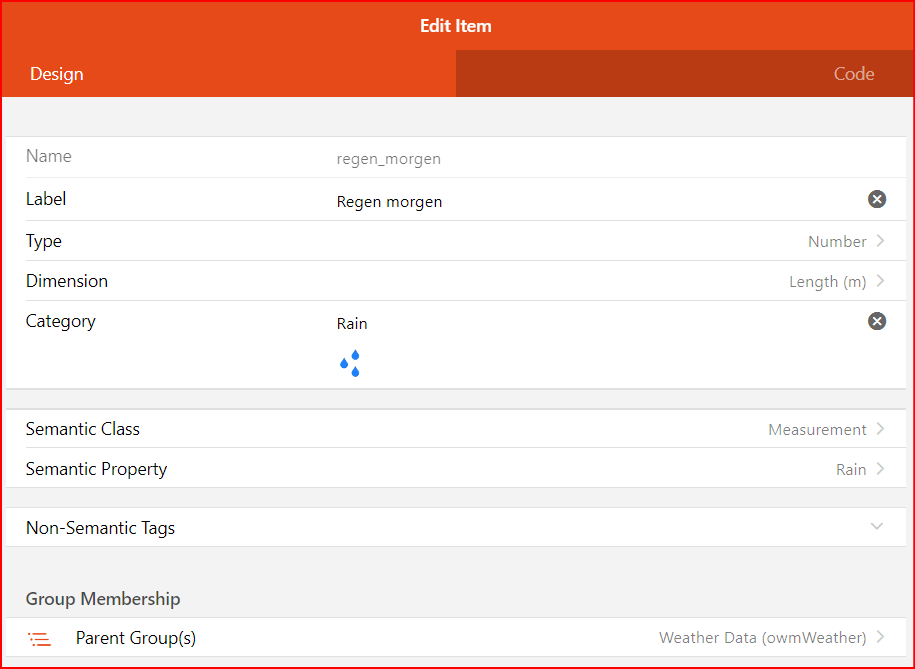The width and height of the screenshot is (915, 669).
Task: Open Semantic Property chevron arrow
Action: point(881,469)
